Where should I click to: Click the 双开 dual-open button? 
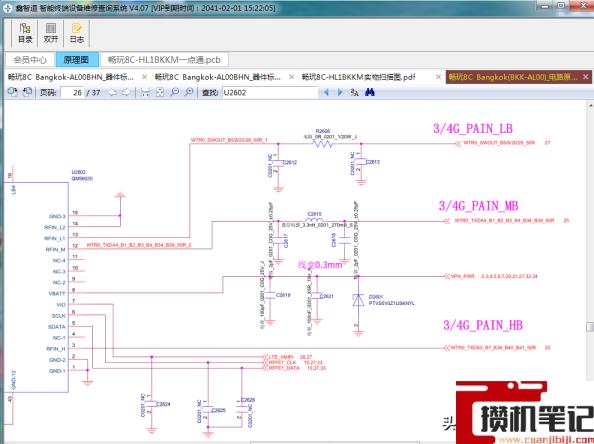pyautogui.click(x=51, y=33)
